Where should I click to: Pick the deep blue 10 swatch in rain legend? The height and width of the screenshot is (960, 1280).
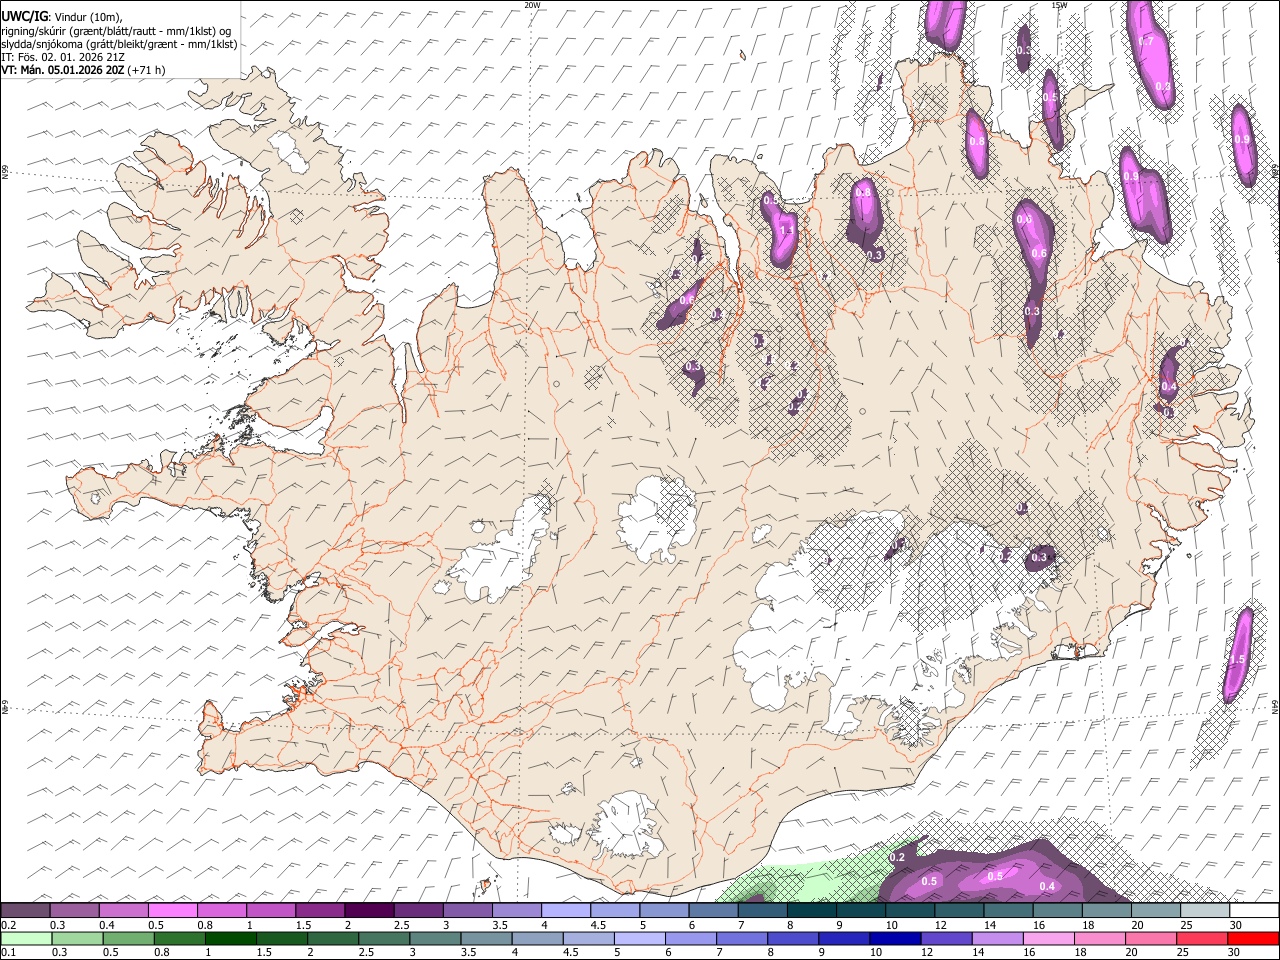[895, 938]
